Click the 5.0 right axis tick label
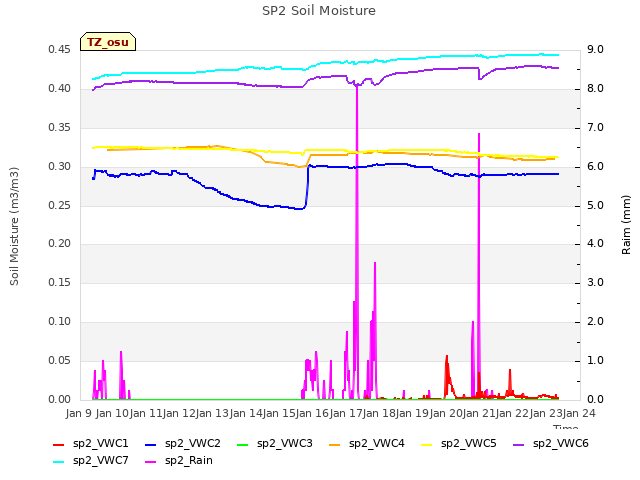Screen dimensions: 640x480 coord(596,206)
